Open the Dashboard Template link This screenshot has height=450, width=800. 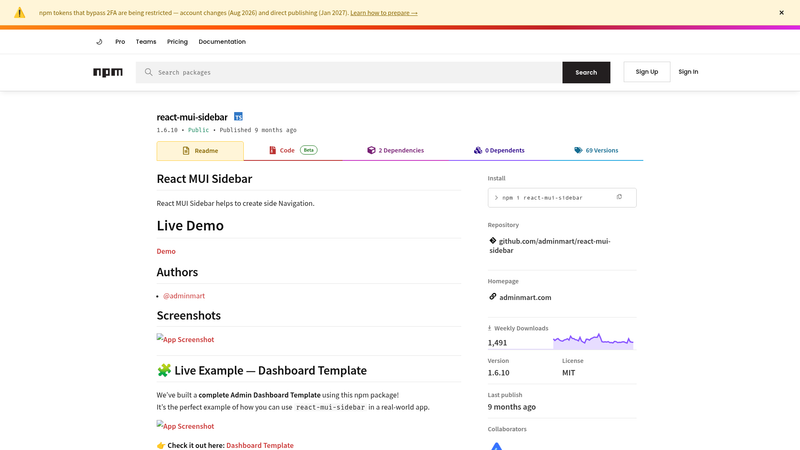[x=260, y=445]
